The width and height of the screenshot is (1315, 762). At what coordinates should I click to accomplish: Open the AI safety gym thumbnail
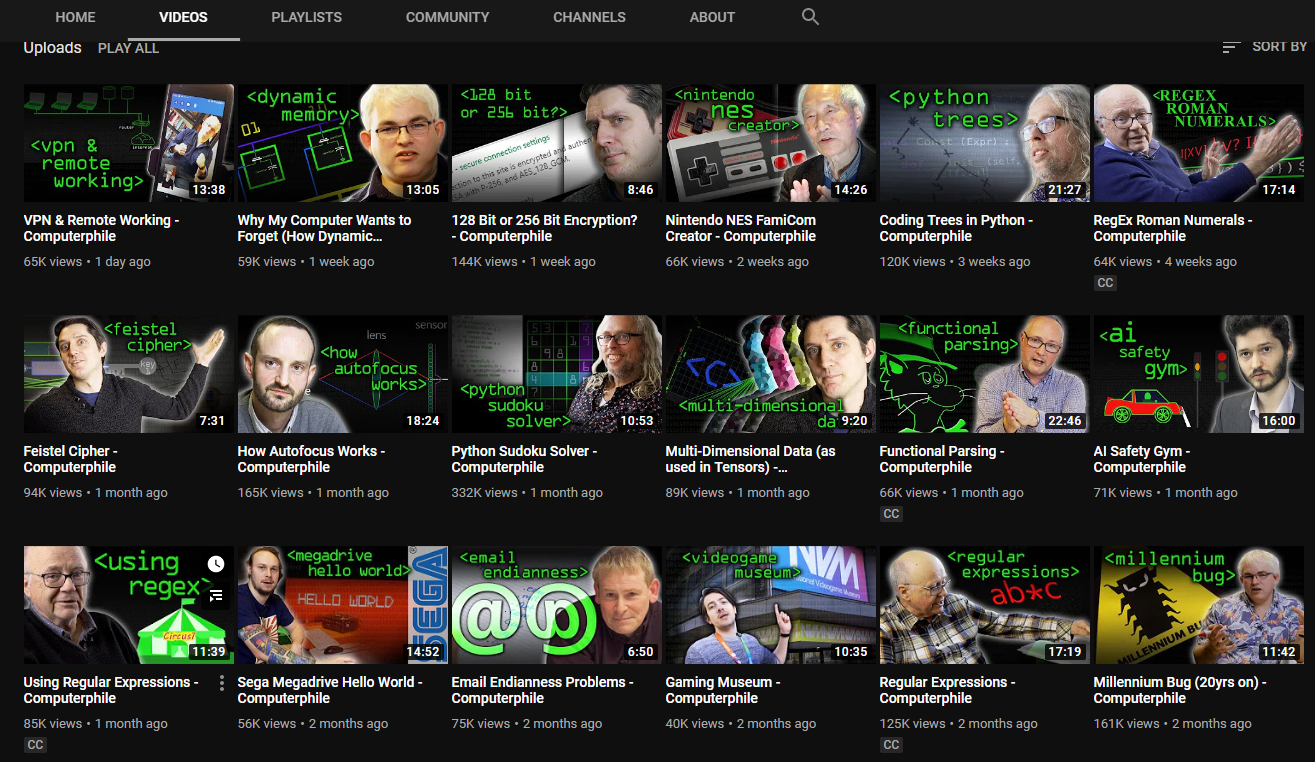[x=1199, y=374]
